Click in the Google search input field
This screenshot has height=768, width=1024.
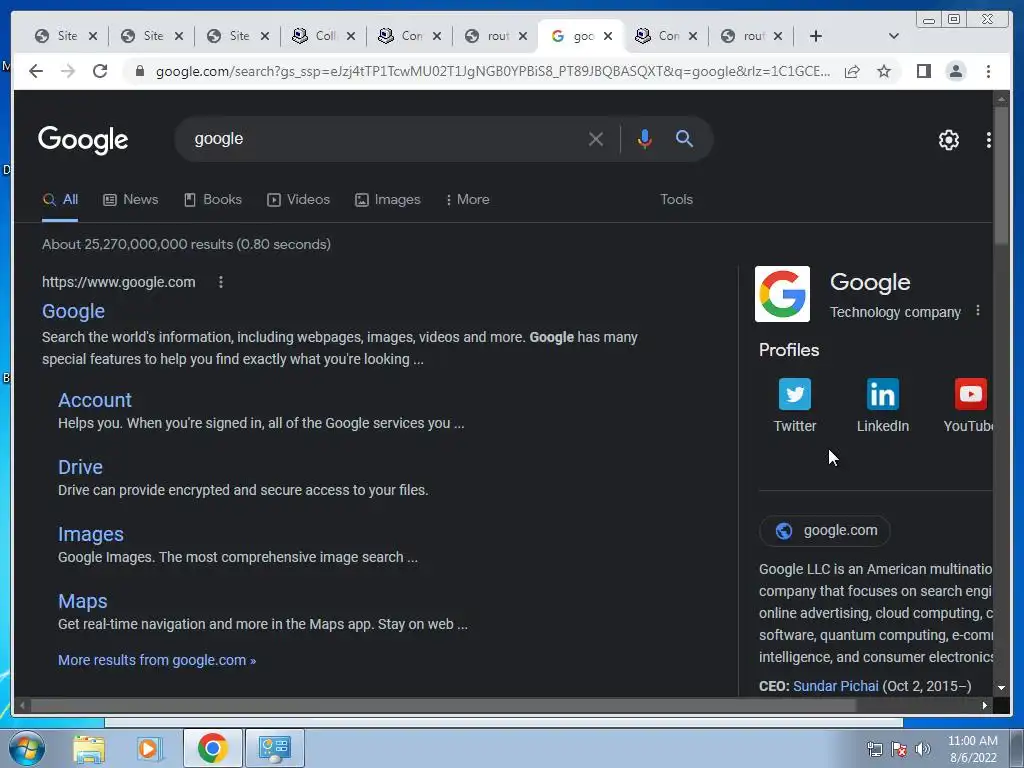(385, 139)
